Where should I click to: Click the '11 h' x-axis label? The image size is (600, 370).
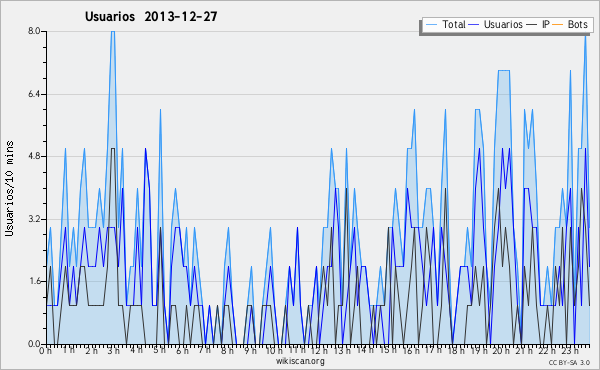(297, 350)
